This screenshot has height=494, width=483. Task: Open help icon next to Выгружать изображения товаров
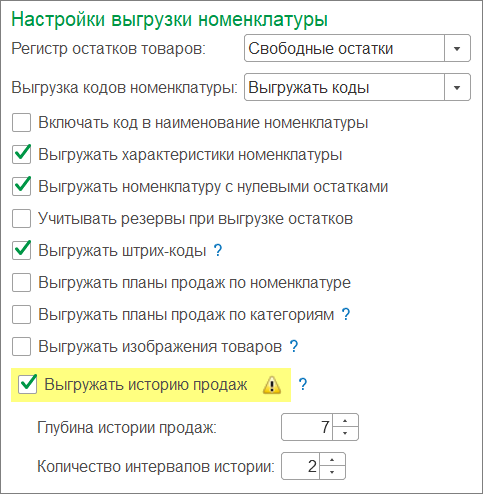coord(294,346)
